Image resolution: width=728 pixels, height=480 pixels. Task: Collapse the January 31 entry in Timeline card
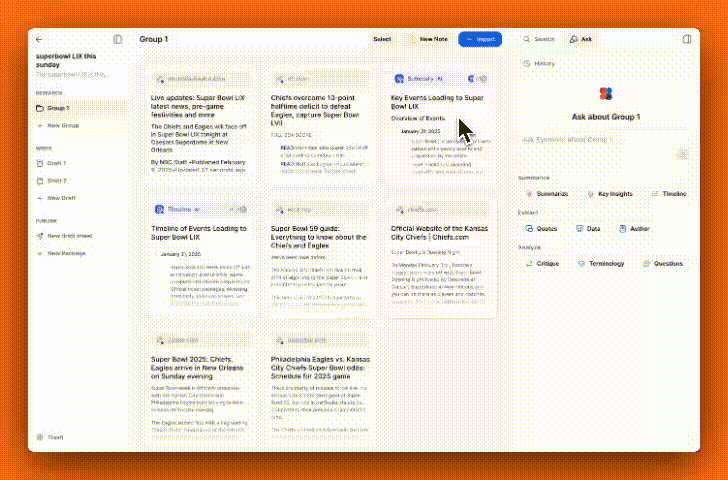(156, 254)
